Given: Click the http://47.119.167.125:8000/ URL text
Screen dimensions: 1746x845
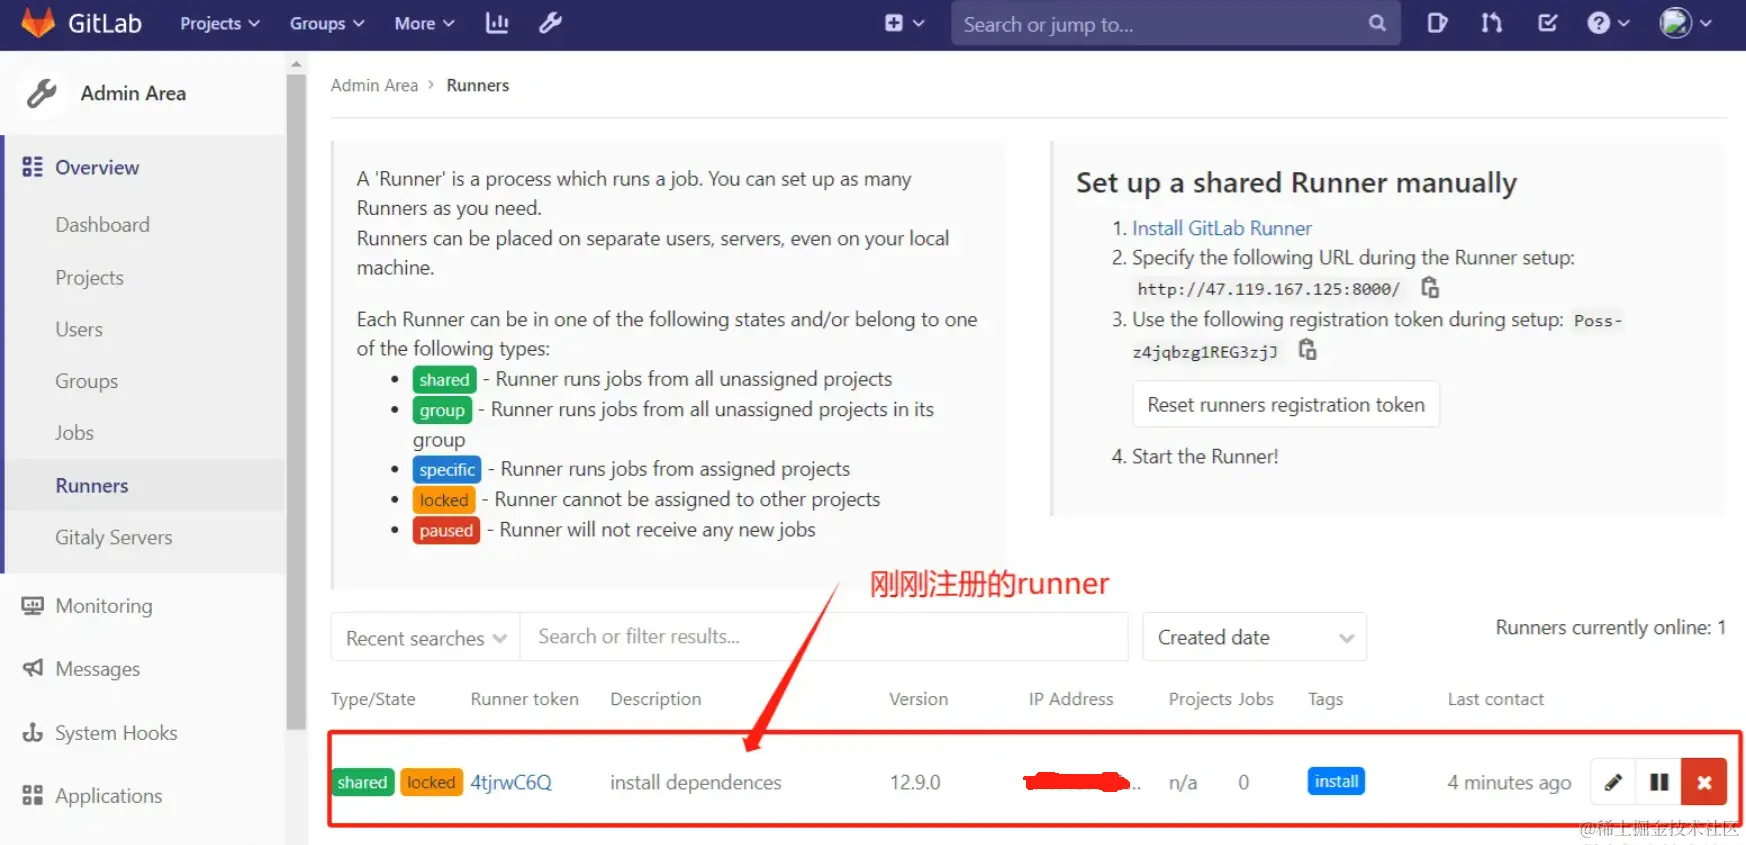Looking at the screenshot, I should [1268, 289].
